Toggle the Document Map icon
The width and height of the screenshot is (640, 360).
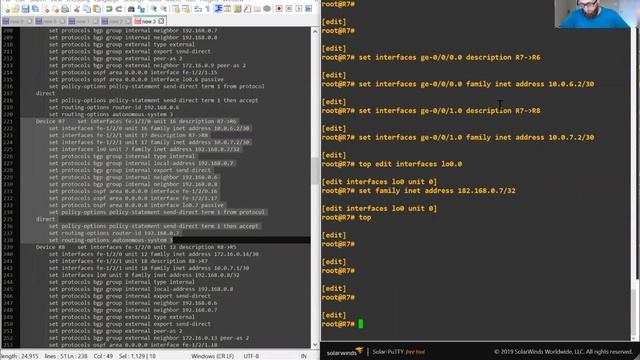[237, 9]
